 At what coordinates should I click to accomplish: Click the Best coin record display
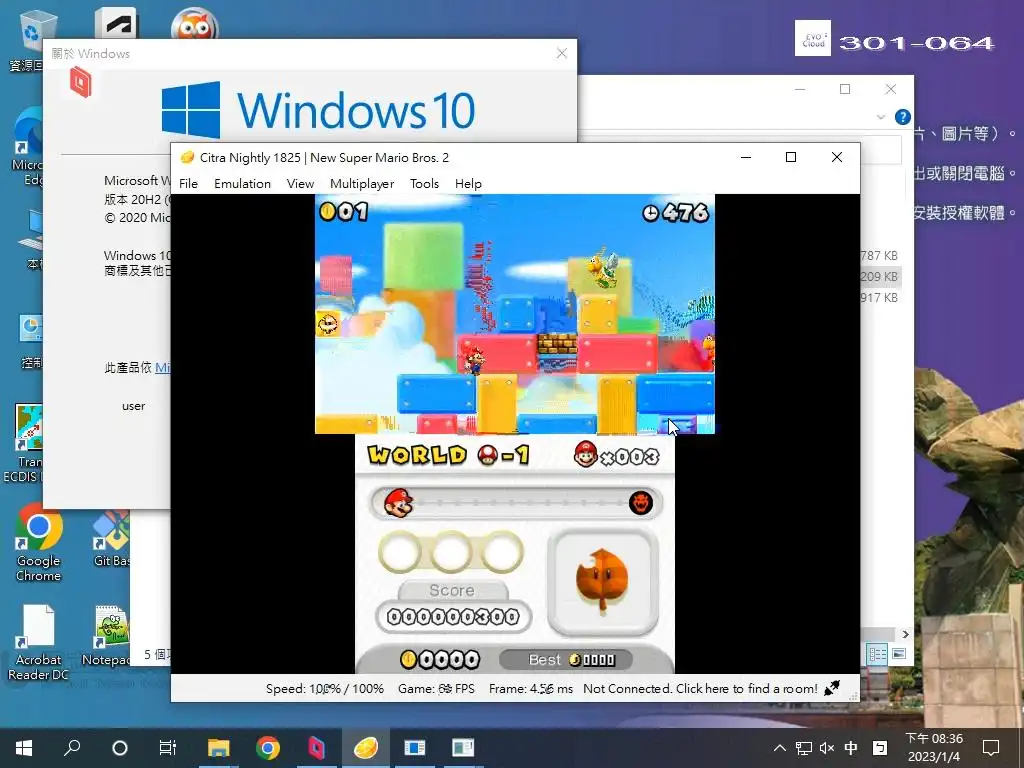click(566, 660)
